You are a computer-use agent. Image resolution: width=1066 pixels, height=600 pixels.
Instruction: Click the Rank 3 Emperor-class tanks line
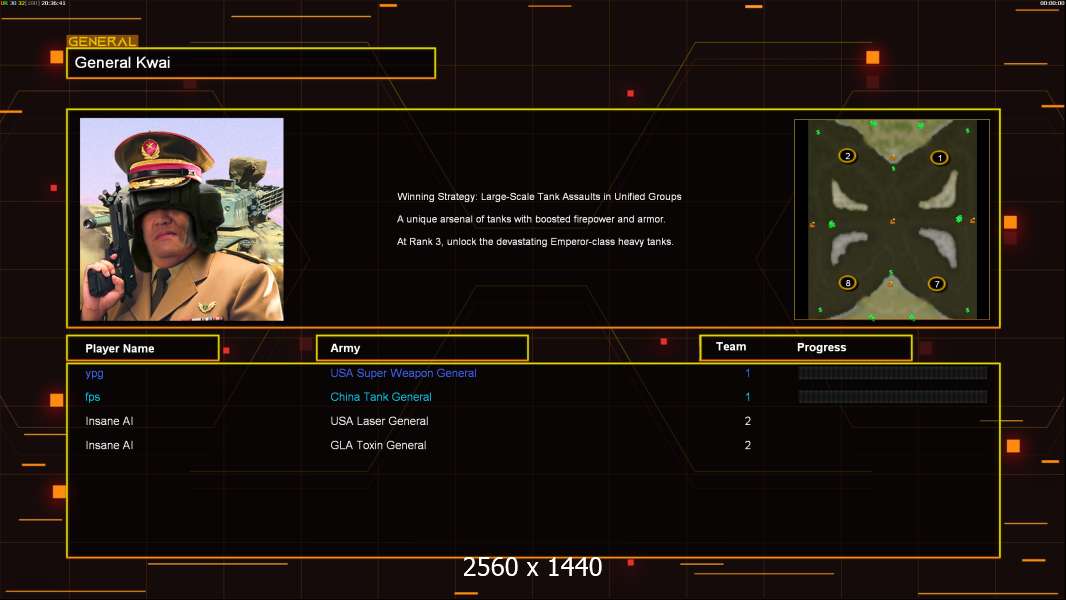(535, 241)
